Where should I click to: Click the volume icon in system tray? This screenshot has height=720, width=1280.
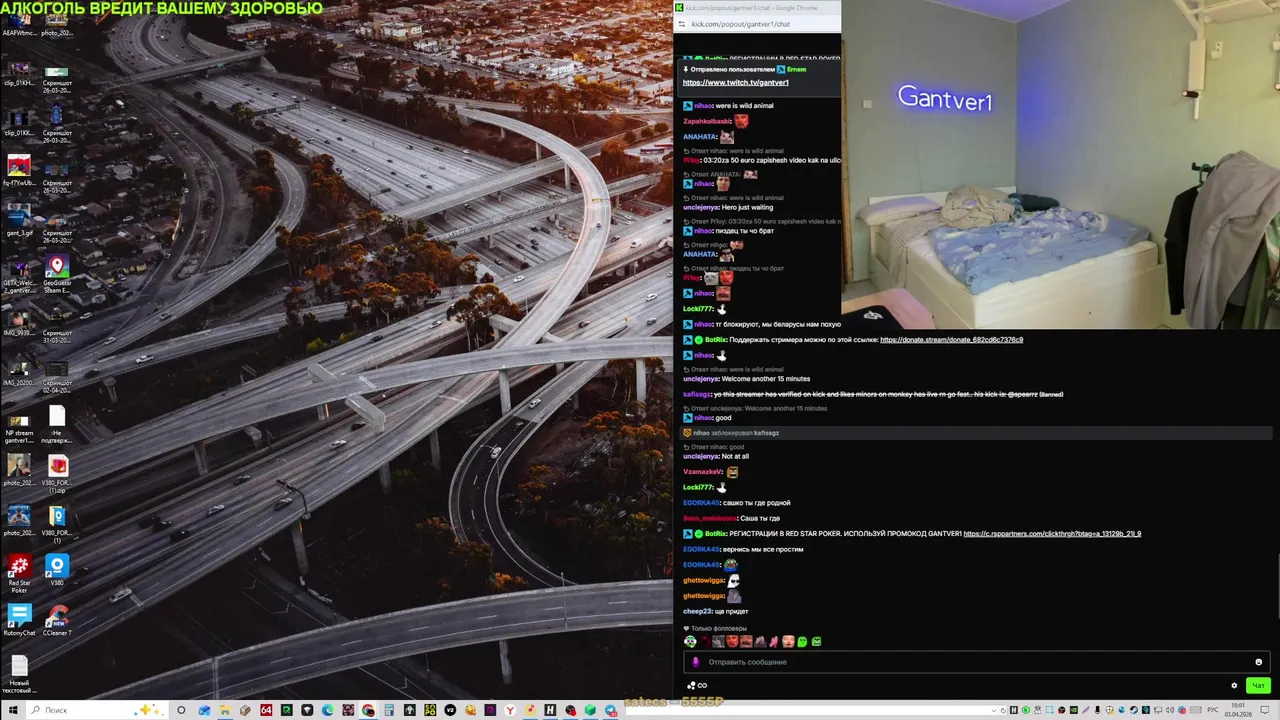pos(1169,710)
